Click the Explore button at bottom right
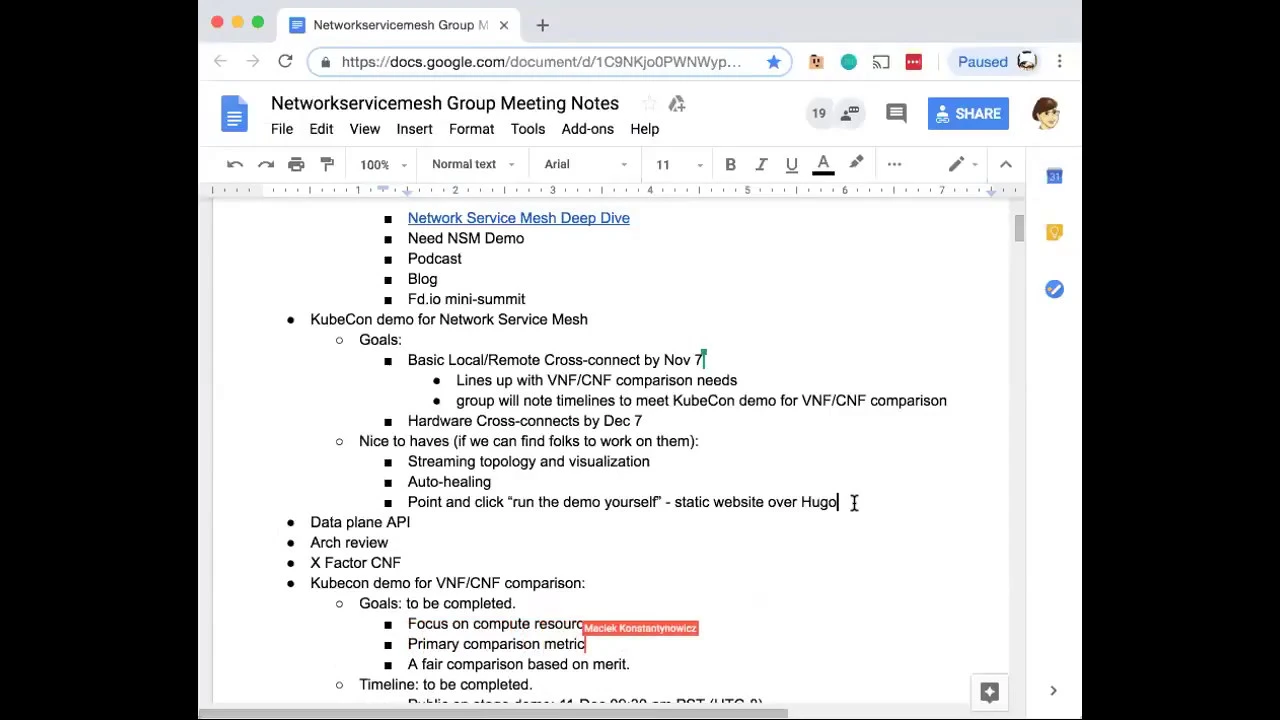This screenshot has height=720, width=1280. click(x=990, y=692)
